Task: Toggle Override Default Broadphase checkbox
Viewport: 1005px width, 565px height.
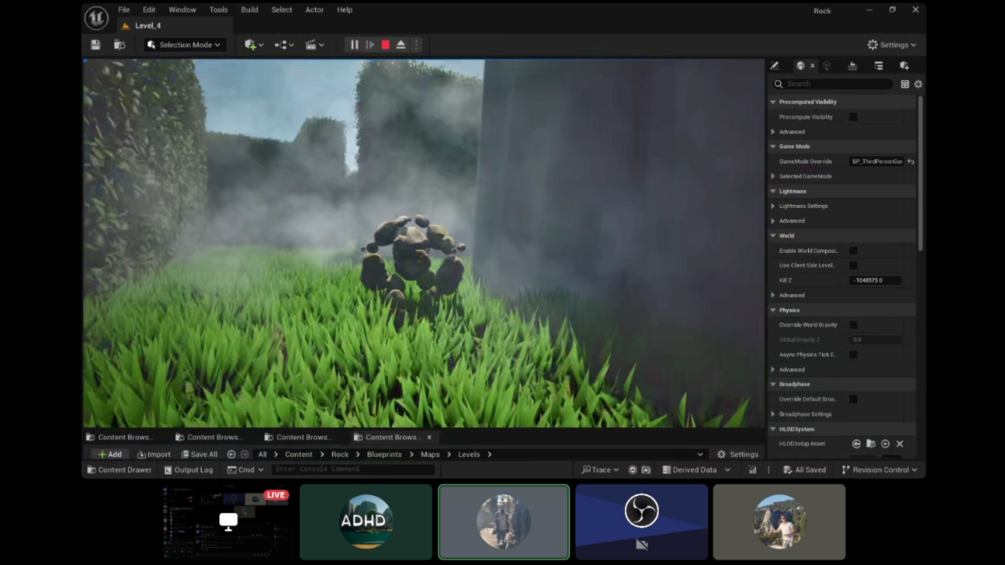Action: [x=853, y=399]
